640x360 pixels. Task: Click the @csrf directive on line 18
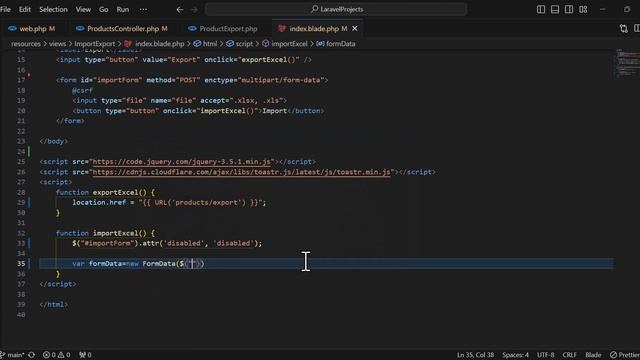click(82, 90)
